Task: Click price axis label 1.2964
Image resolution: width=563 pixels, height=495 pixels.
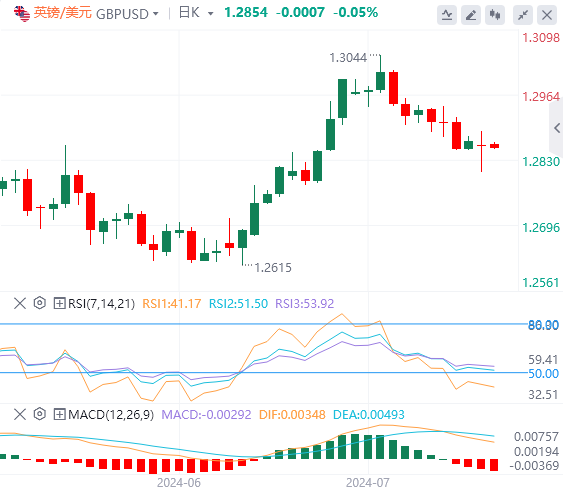Action: pos(541,97)
